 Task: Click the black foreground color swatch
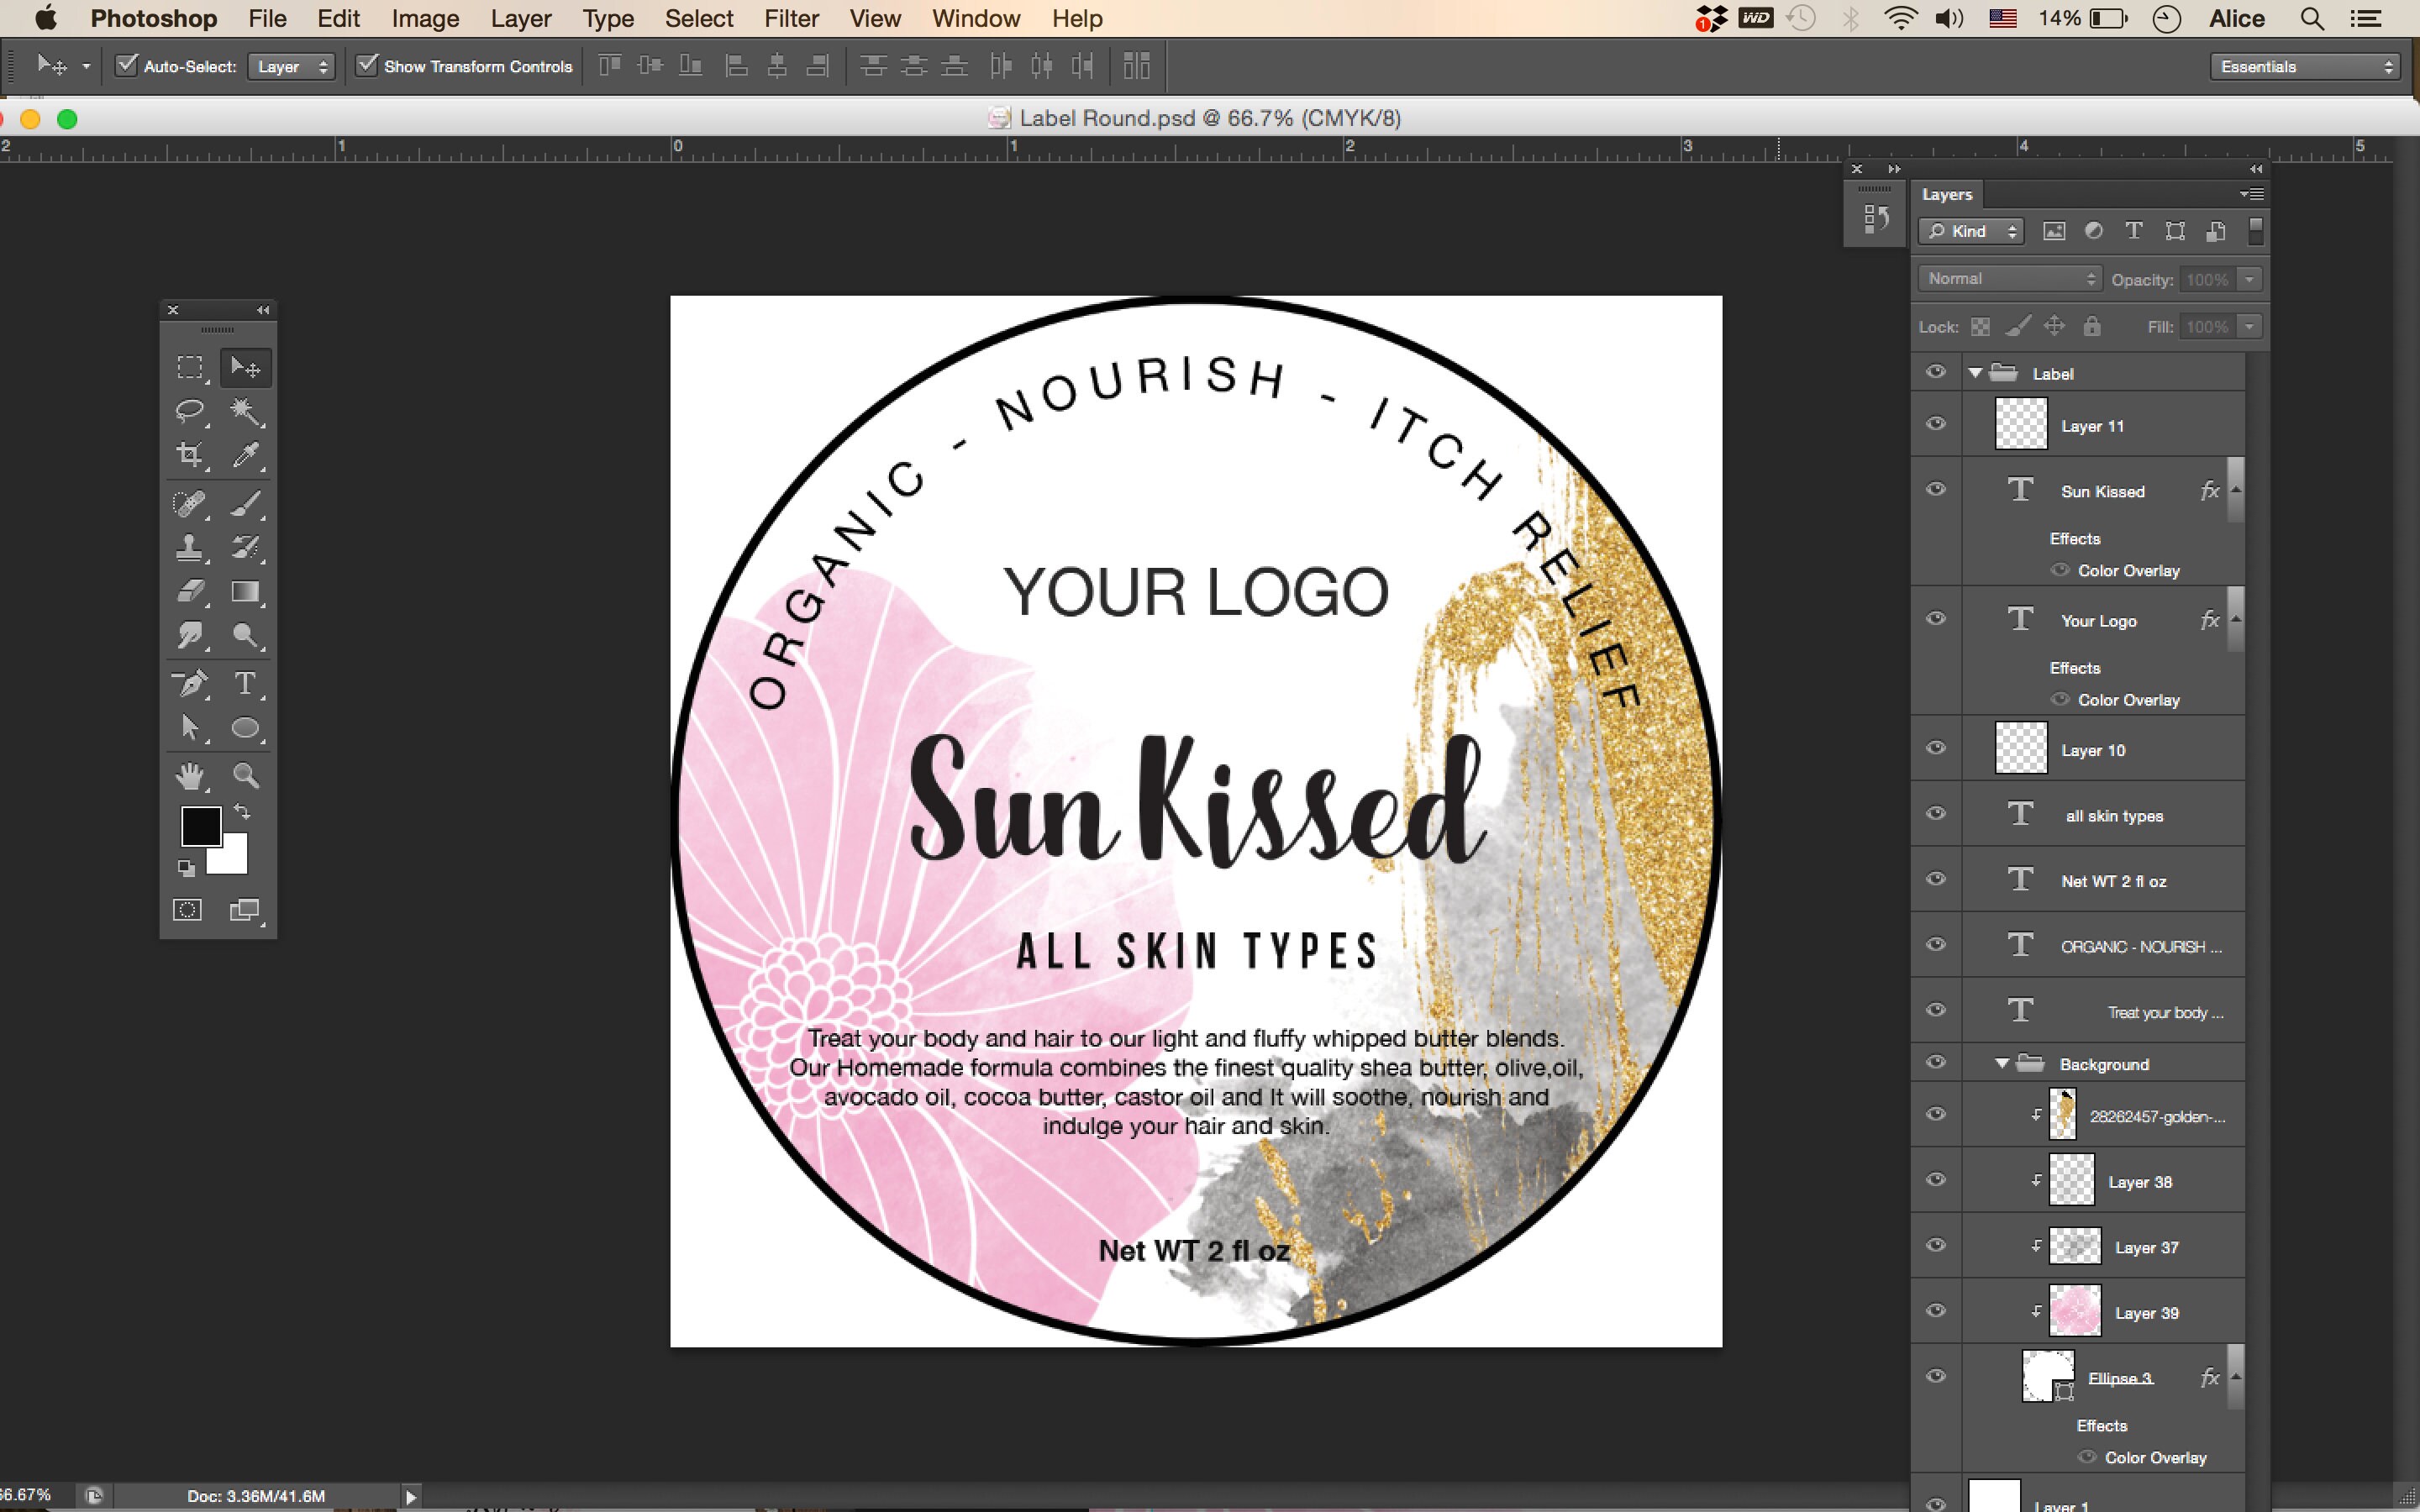coord(200,826)
